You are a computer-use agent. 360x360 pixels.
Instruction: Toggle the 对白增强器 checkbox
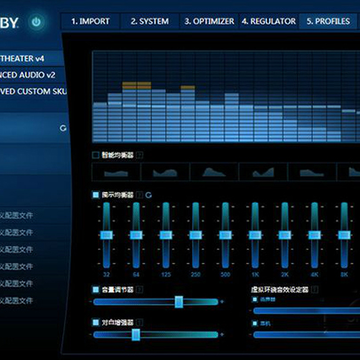[x=96, y=322]
